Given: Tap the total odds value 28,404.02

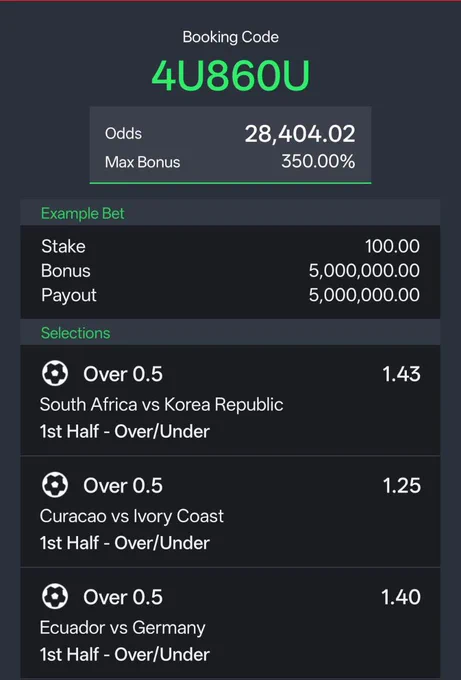Looking at the screenshot, I should point(300,134).
